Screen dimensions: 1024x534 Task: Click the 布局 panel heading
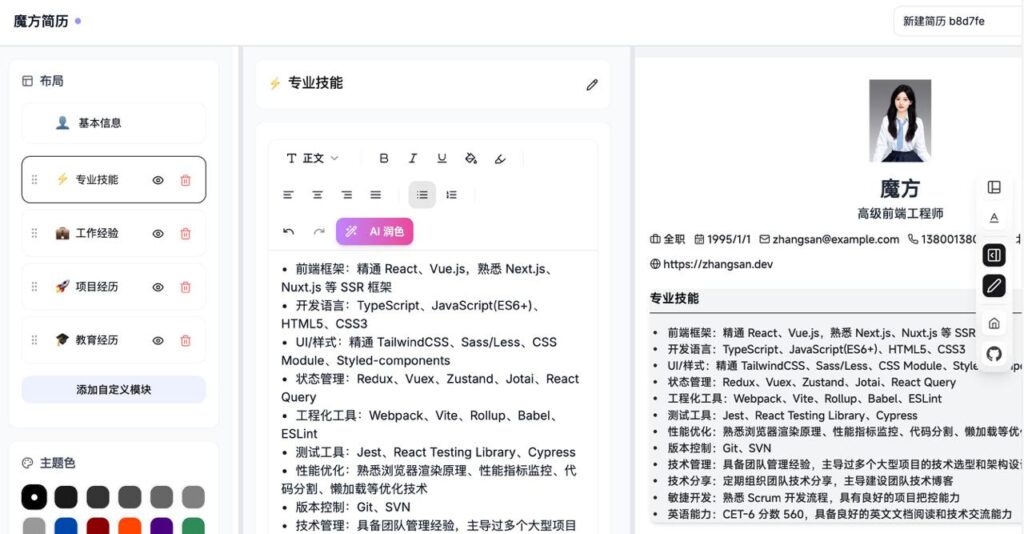pyautogui.click(x=52, y=81)
